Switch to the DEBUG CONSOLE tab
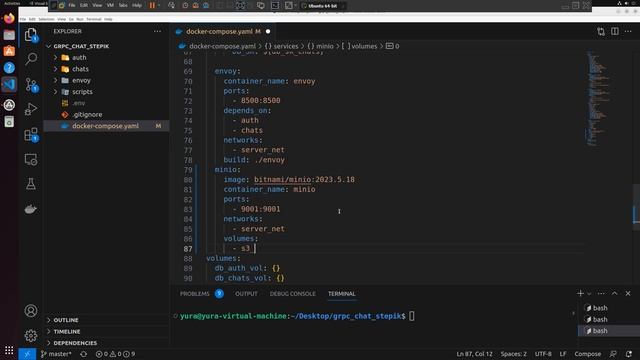The width and height of the screenshot is (640, 360). click(292, 293)
